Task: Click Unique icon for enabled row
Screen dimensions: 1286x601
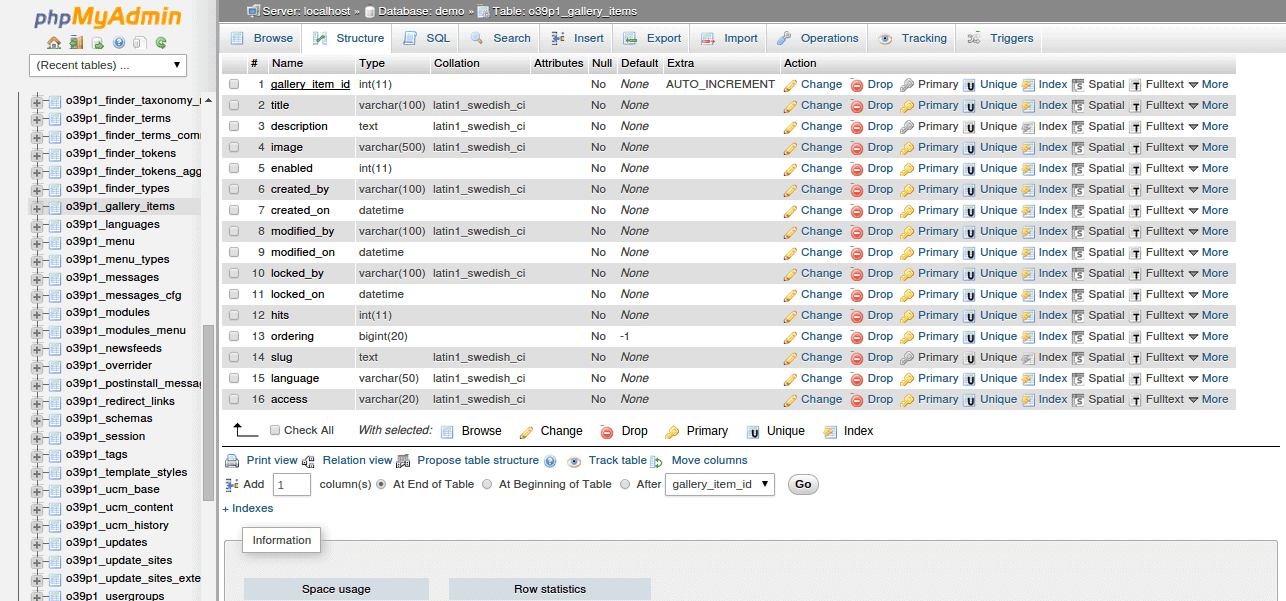Action: [970, 169]
